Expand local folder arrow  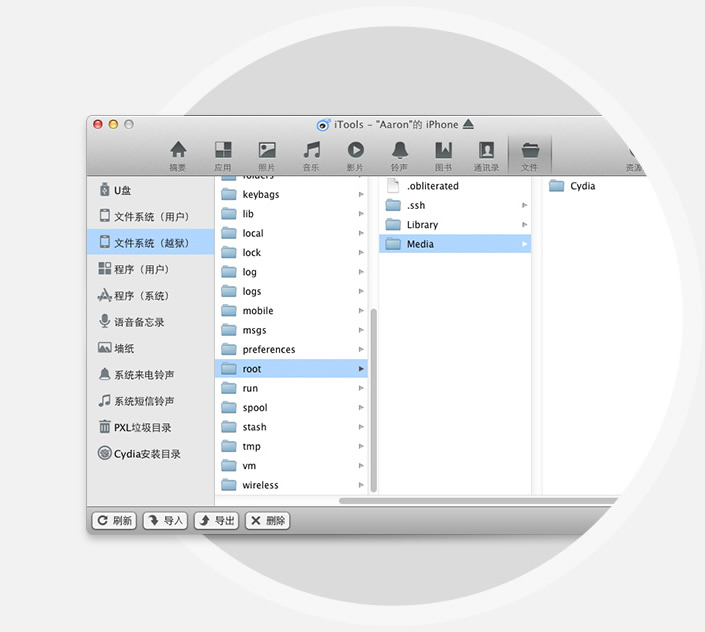[361, 233]
